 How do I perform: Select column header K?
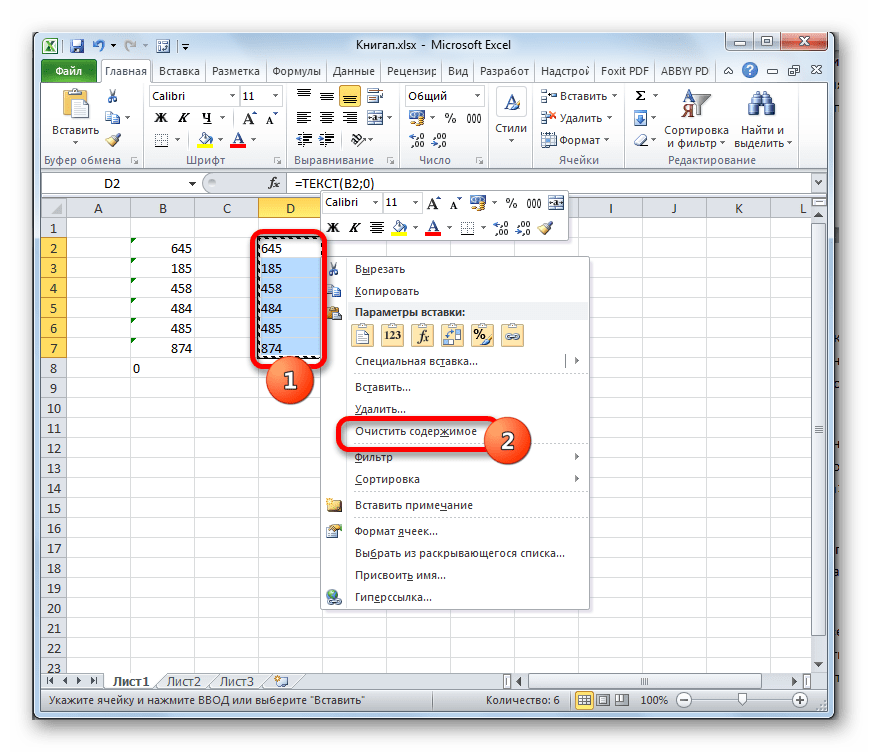(x=738, y=209)
